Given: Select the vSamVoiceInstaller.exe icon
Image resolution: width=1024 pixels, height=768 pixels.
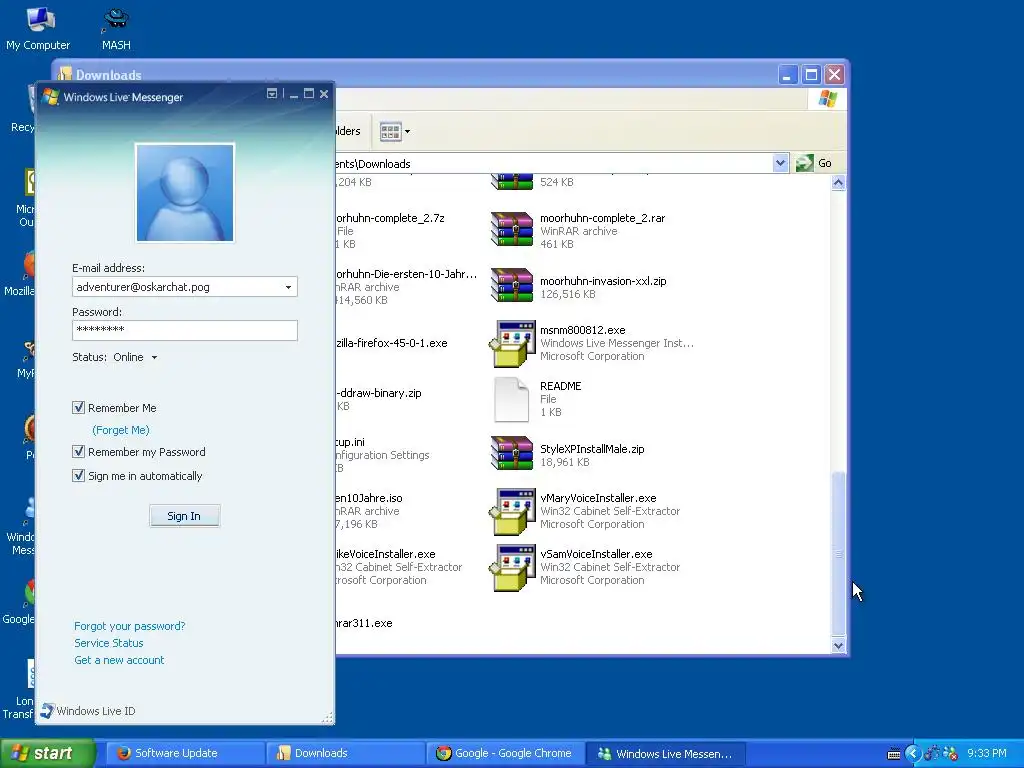Looking at the screenshot, I should pos(511,568).
